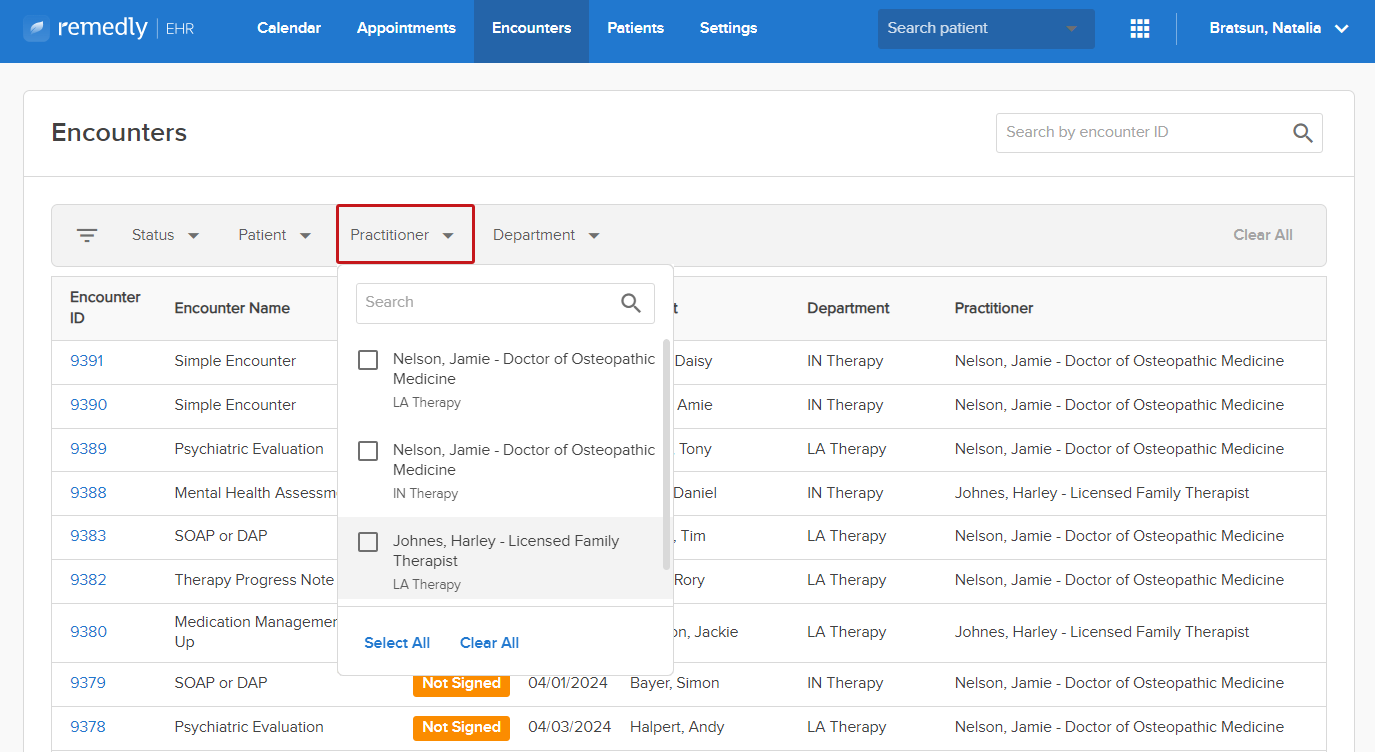Open encounter 9378

(x=88, y=727)
